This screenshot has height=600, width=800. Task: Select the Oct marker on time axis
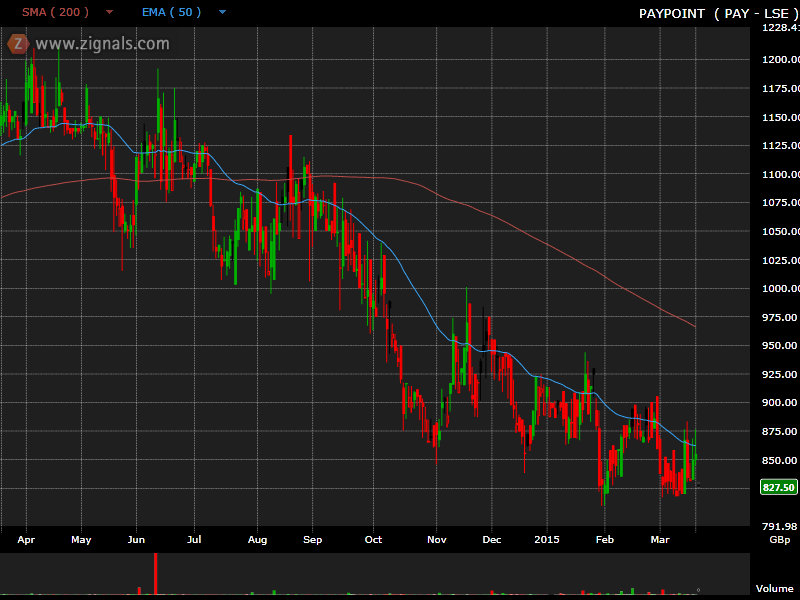[373, 539]
